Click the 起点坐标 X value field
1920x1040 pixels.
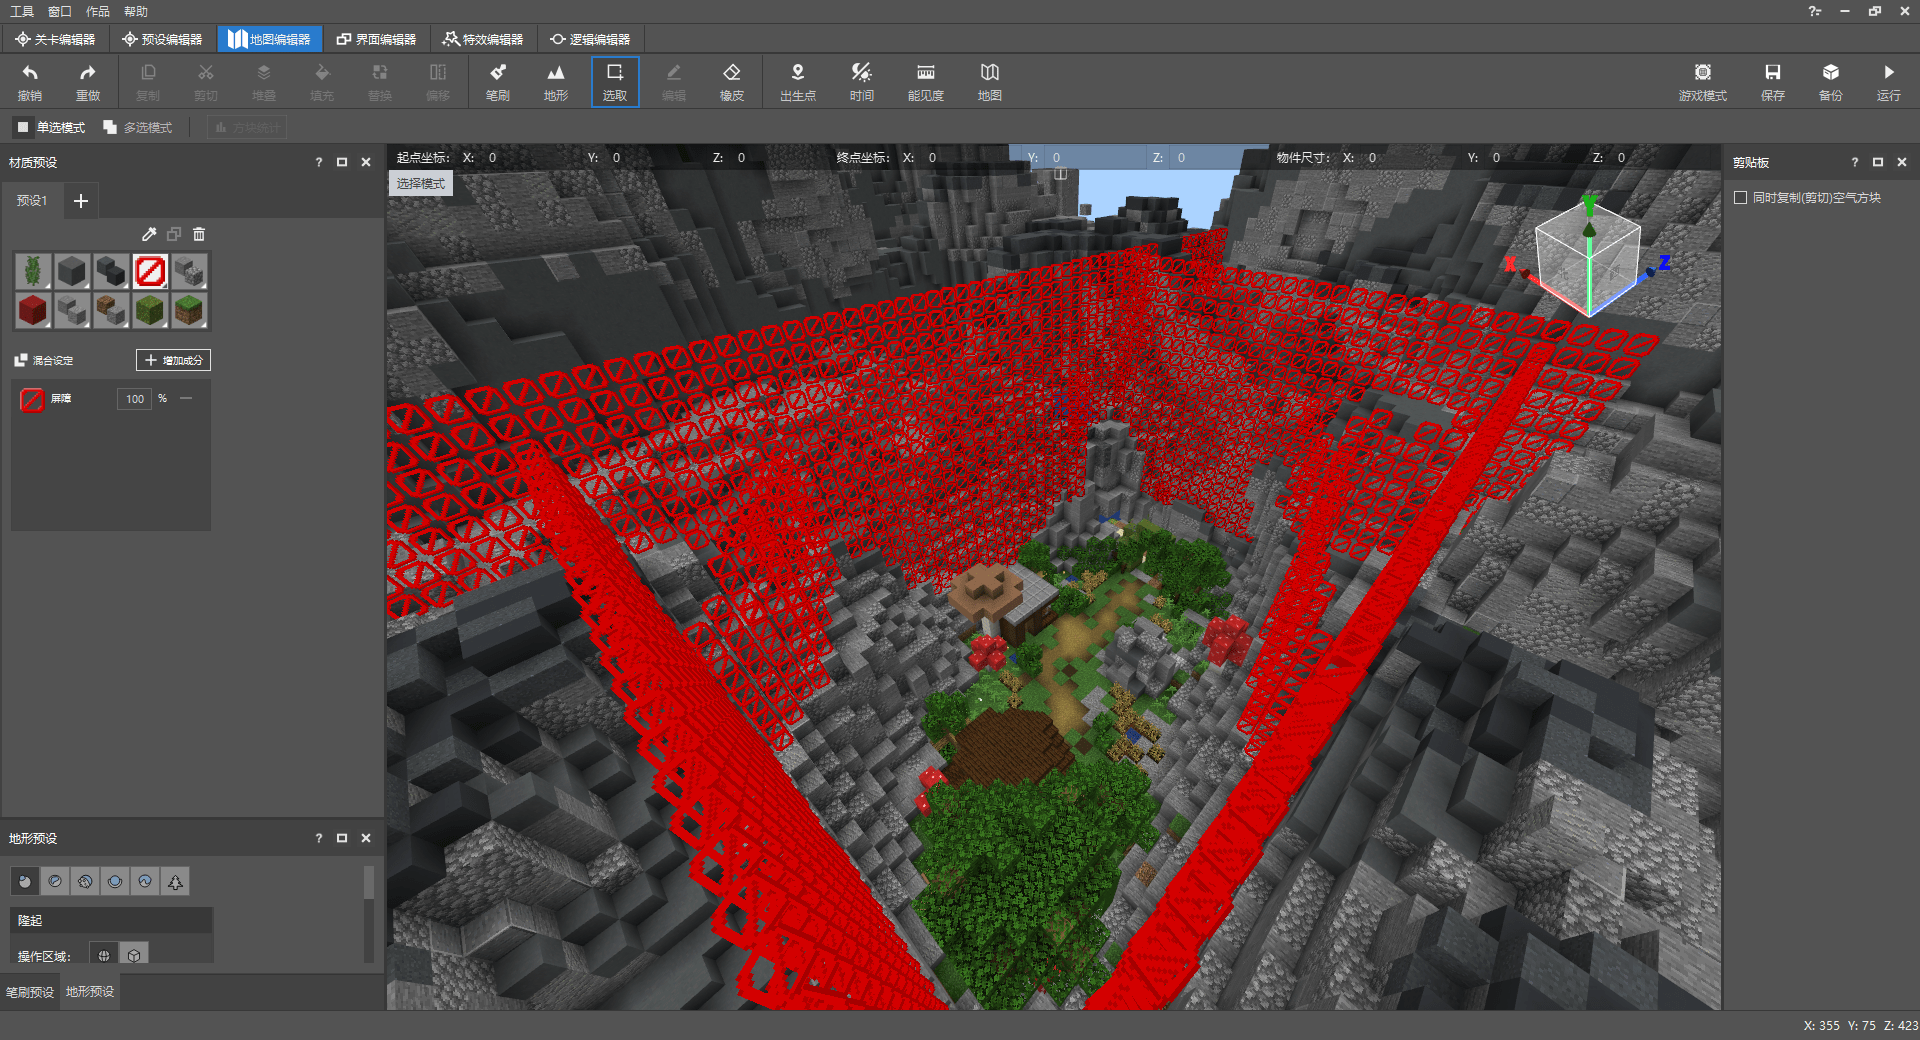530,157
